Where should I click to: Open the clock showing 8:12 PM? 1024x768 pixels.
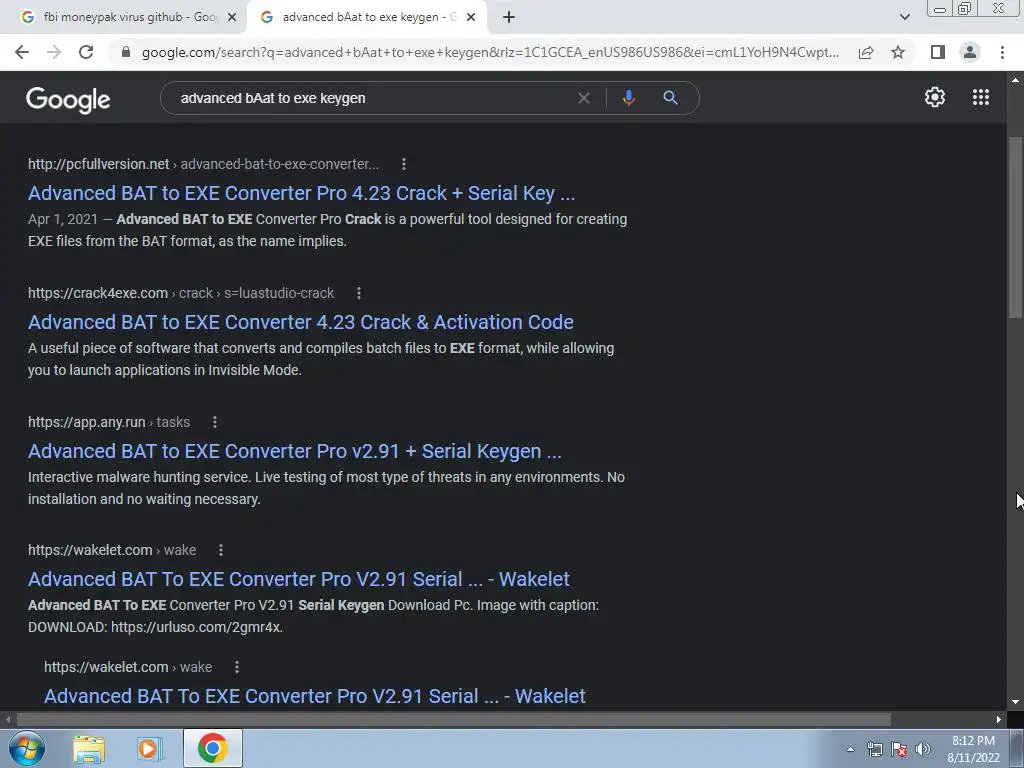point(973,749)
